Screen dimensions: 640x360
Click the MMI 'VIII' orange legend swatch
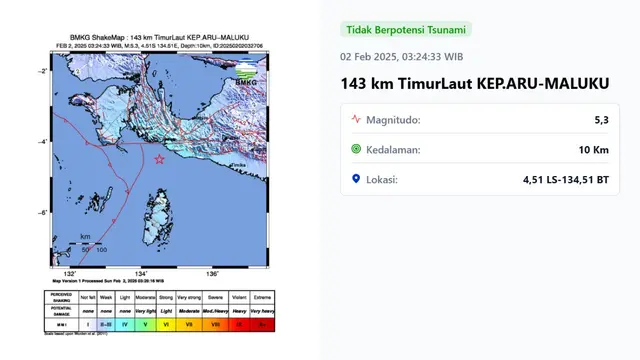coord(216,324)
